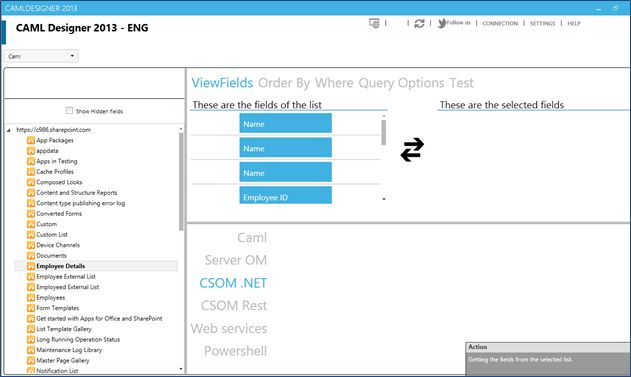Click the Documents list icon
This screenshot has height=377, width=631.
click(x=31, y=255)
